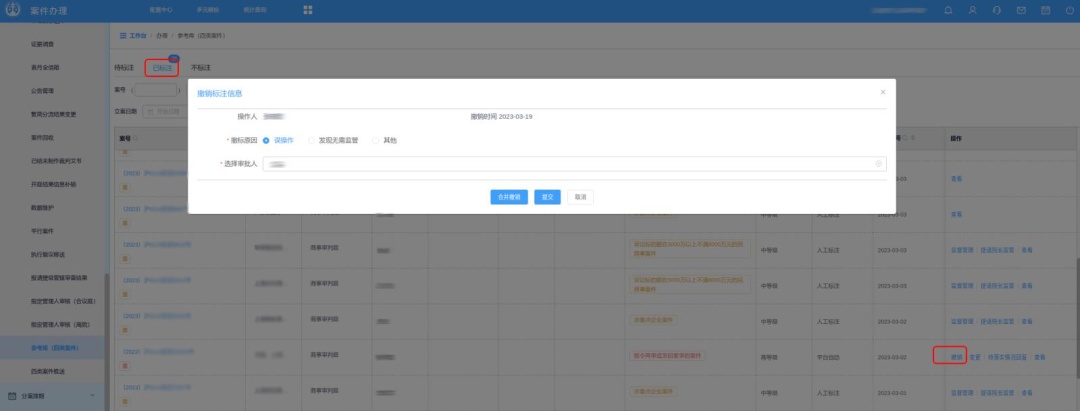
Task: Open the four-square app grid icon
Action: pyautogui.click(x=308, y=10)
